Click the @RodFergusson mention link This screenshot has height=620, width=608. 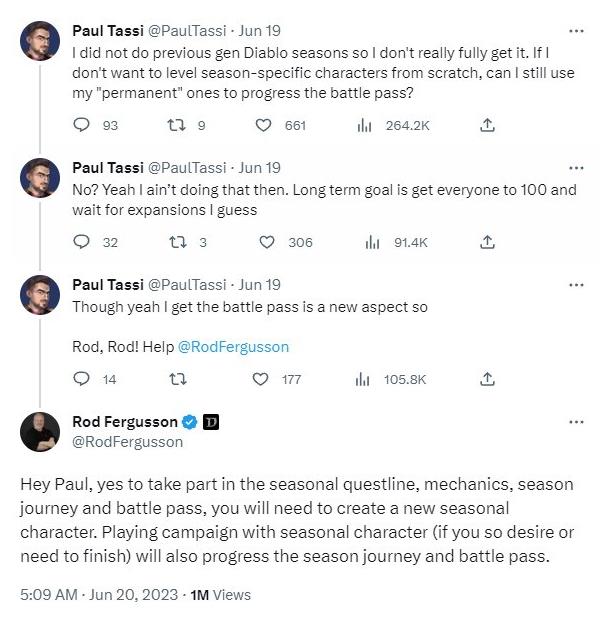point(233,347)
